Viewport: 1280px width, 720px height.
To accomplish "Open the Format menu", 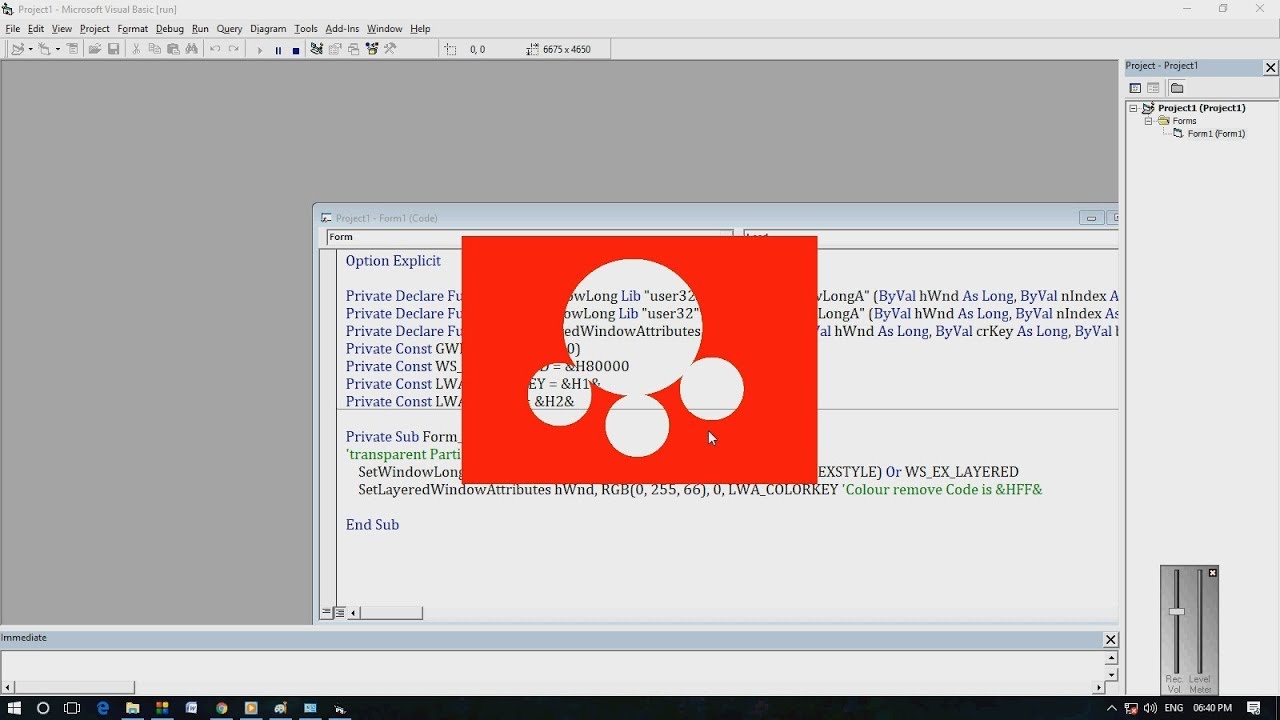I will coord(133,29).
